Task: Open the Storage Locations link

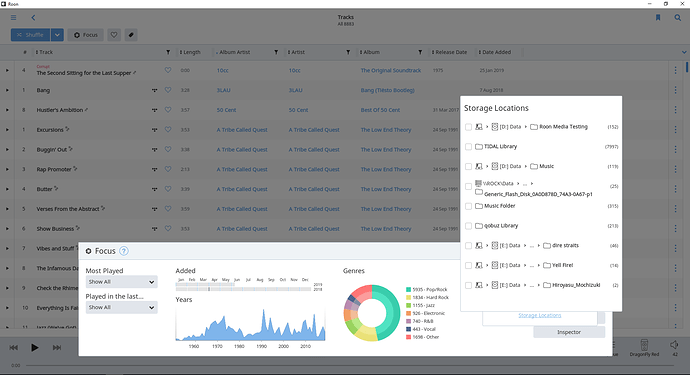Action: [540, 315]
